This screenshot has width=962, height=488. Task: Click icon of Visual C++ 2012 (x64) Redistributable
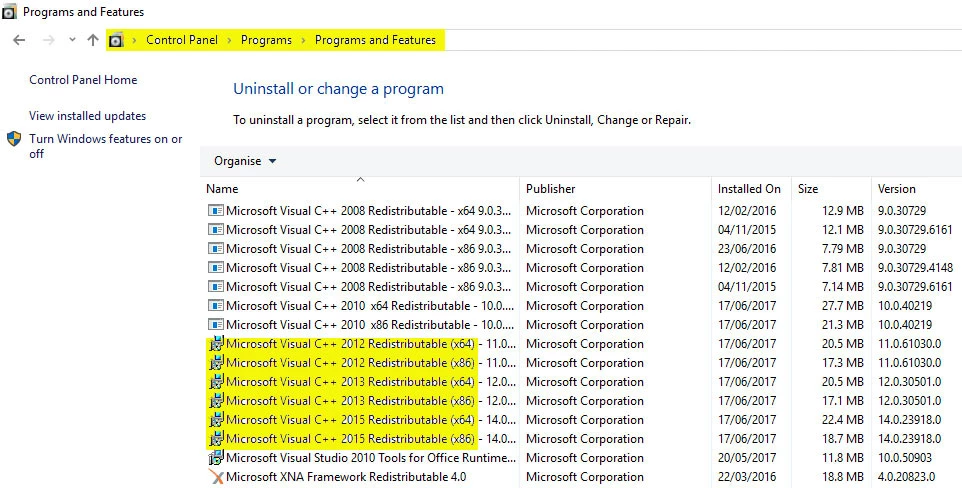[216, 344]
